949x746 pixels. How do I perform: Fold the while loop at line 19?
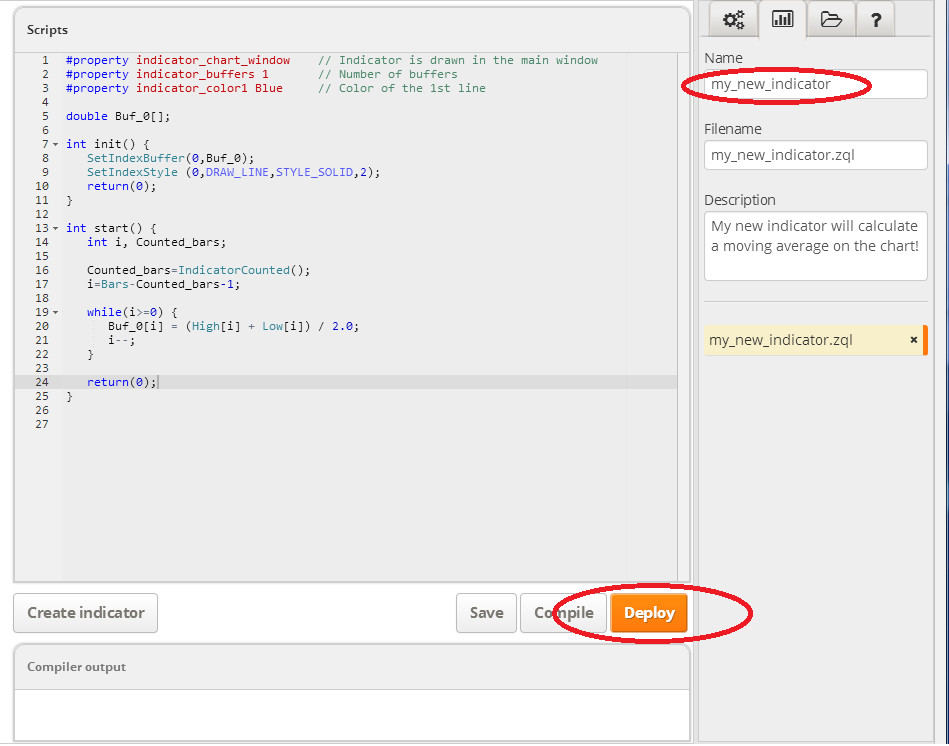click(55, 313)
